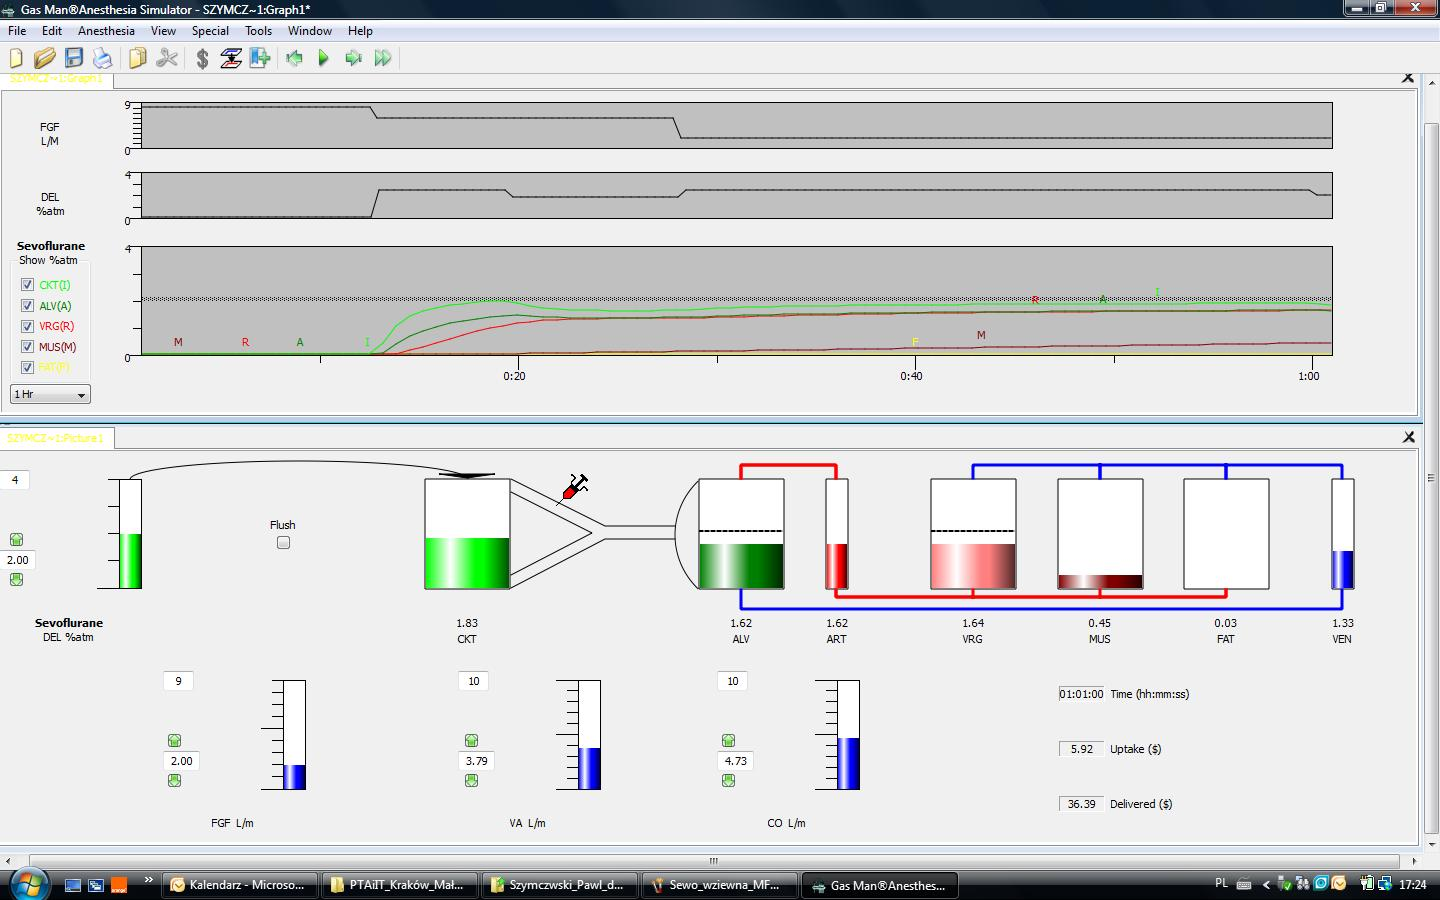This screenshot has height=900, width=1440.
Task: Select the SZYMCZ~1:Picture1 tab
Action: click(58, 438)
